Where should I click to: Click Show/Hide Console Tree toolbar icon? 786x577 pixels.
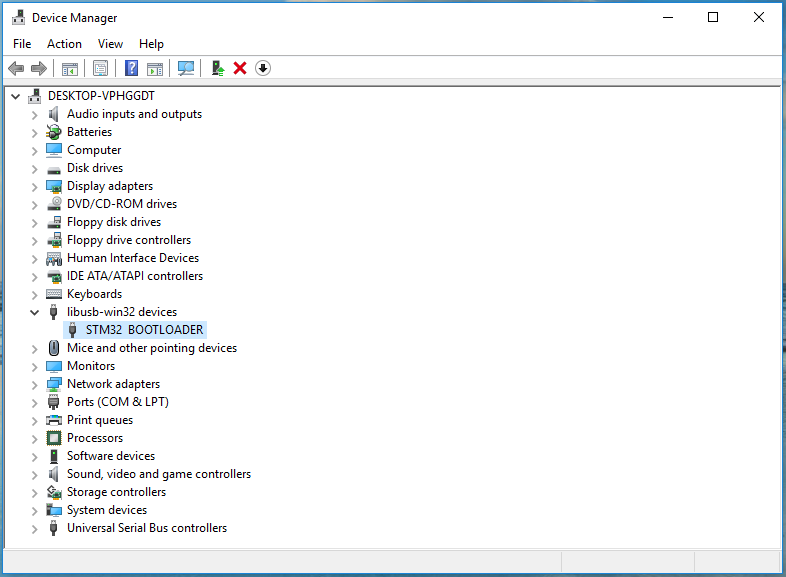point(70,69)
